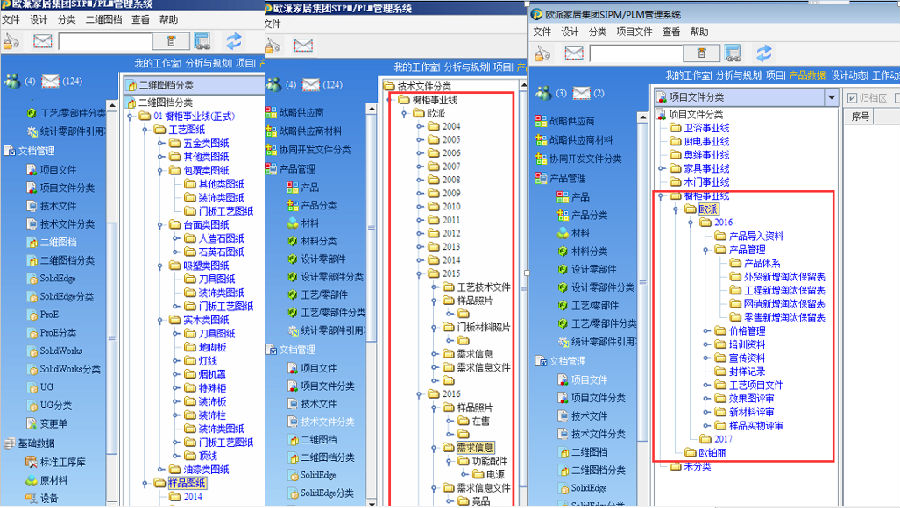900x508 pixels.
Task: Toggle the 归档区 checkbox
Action: (x=854, y=98)
